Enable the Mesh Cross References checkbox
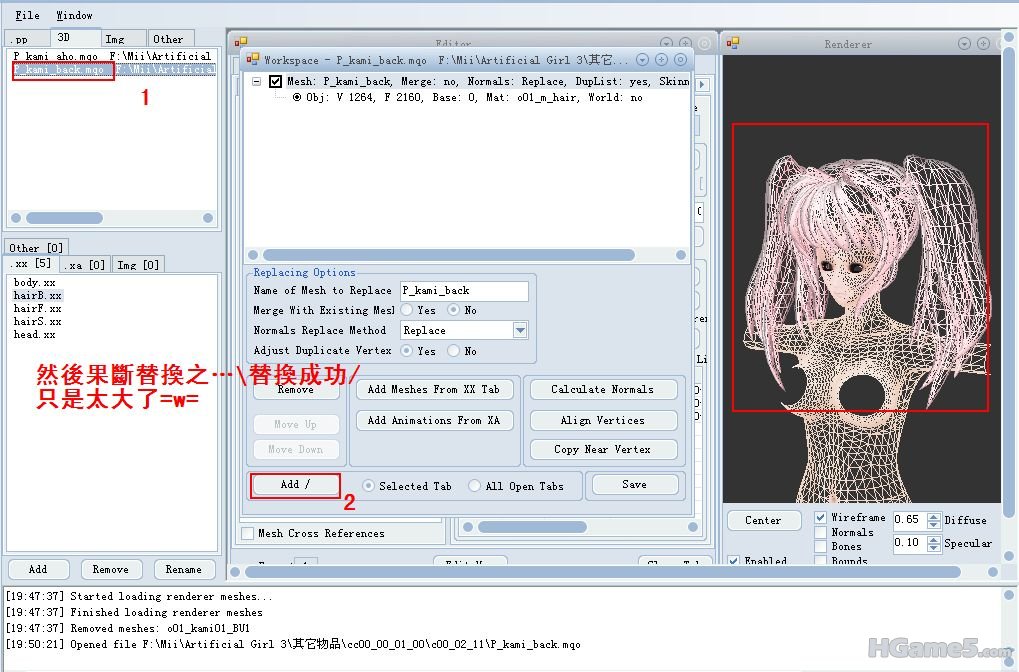Viewport: 1019px width, 672px height. coord(248,534)
